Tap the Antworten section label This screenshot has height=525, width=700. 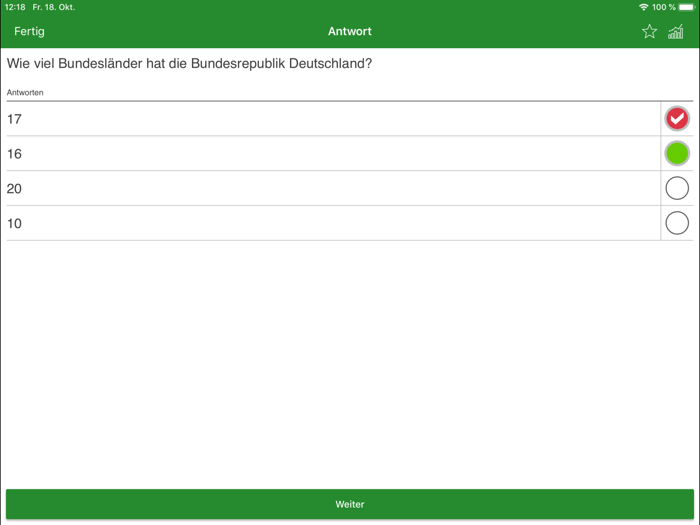pos(25,92)
